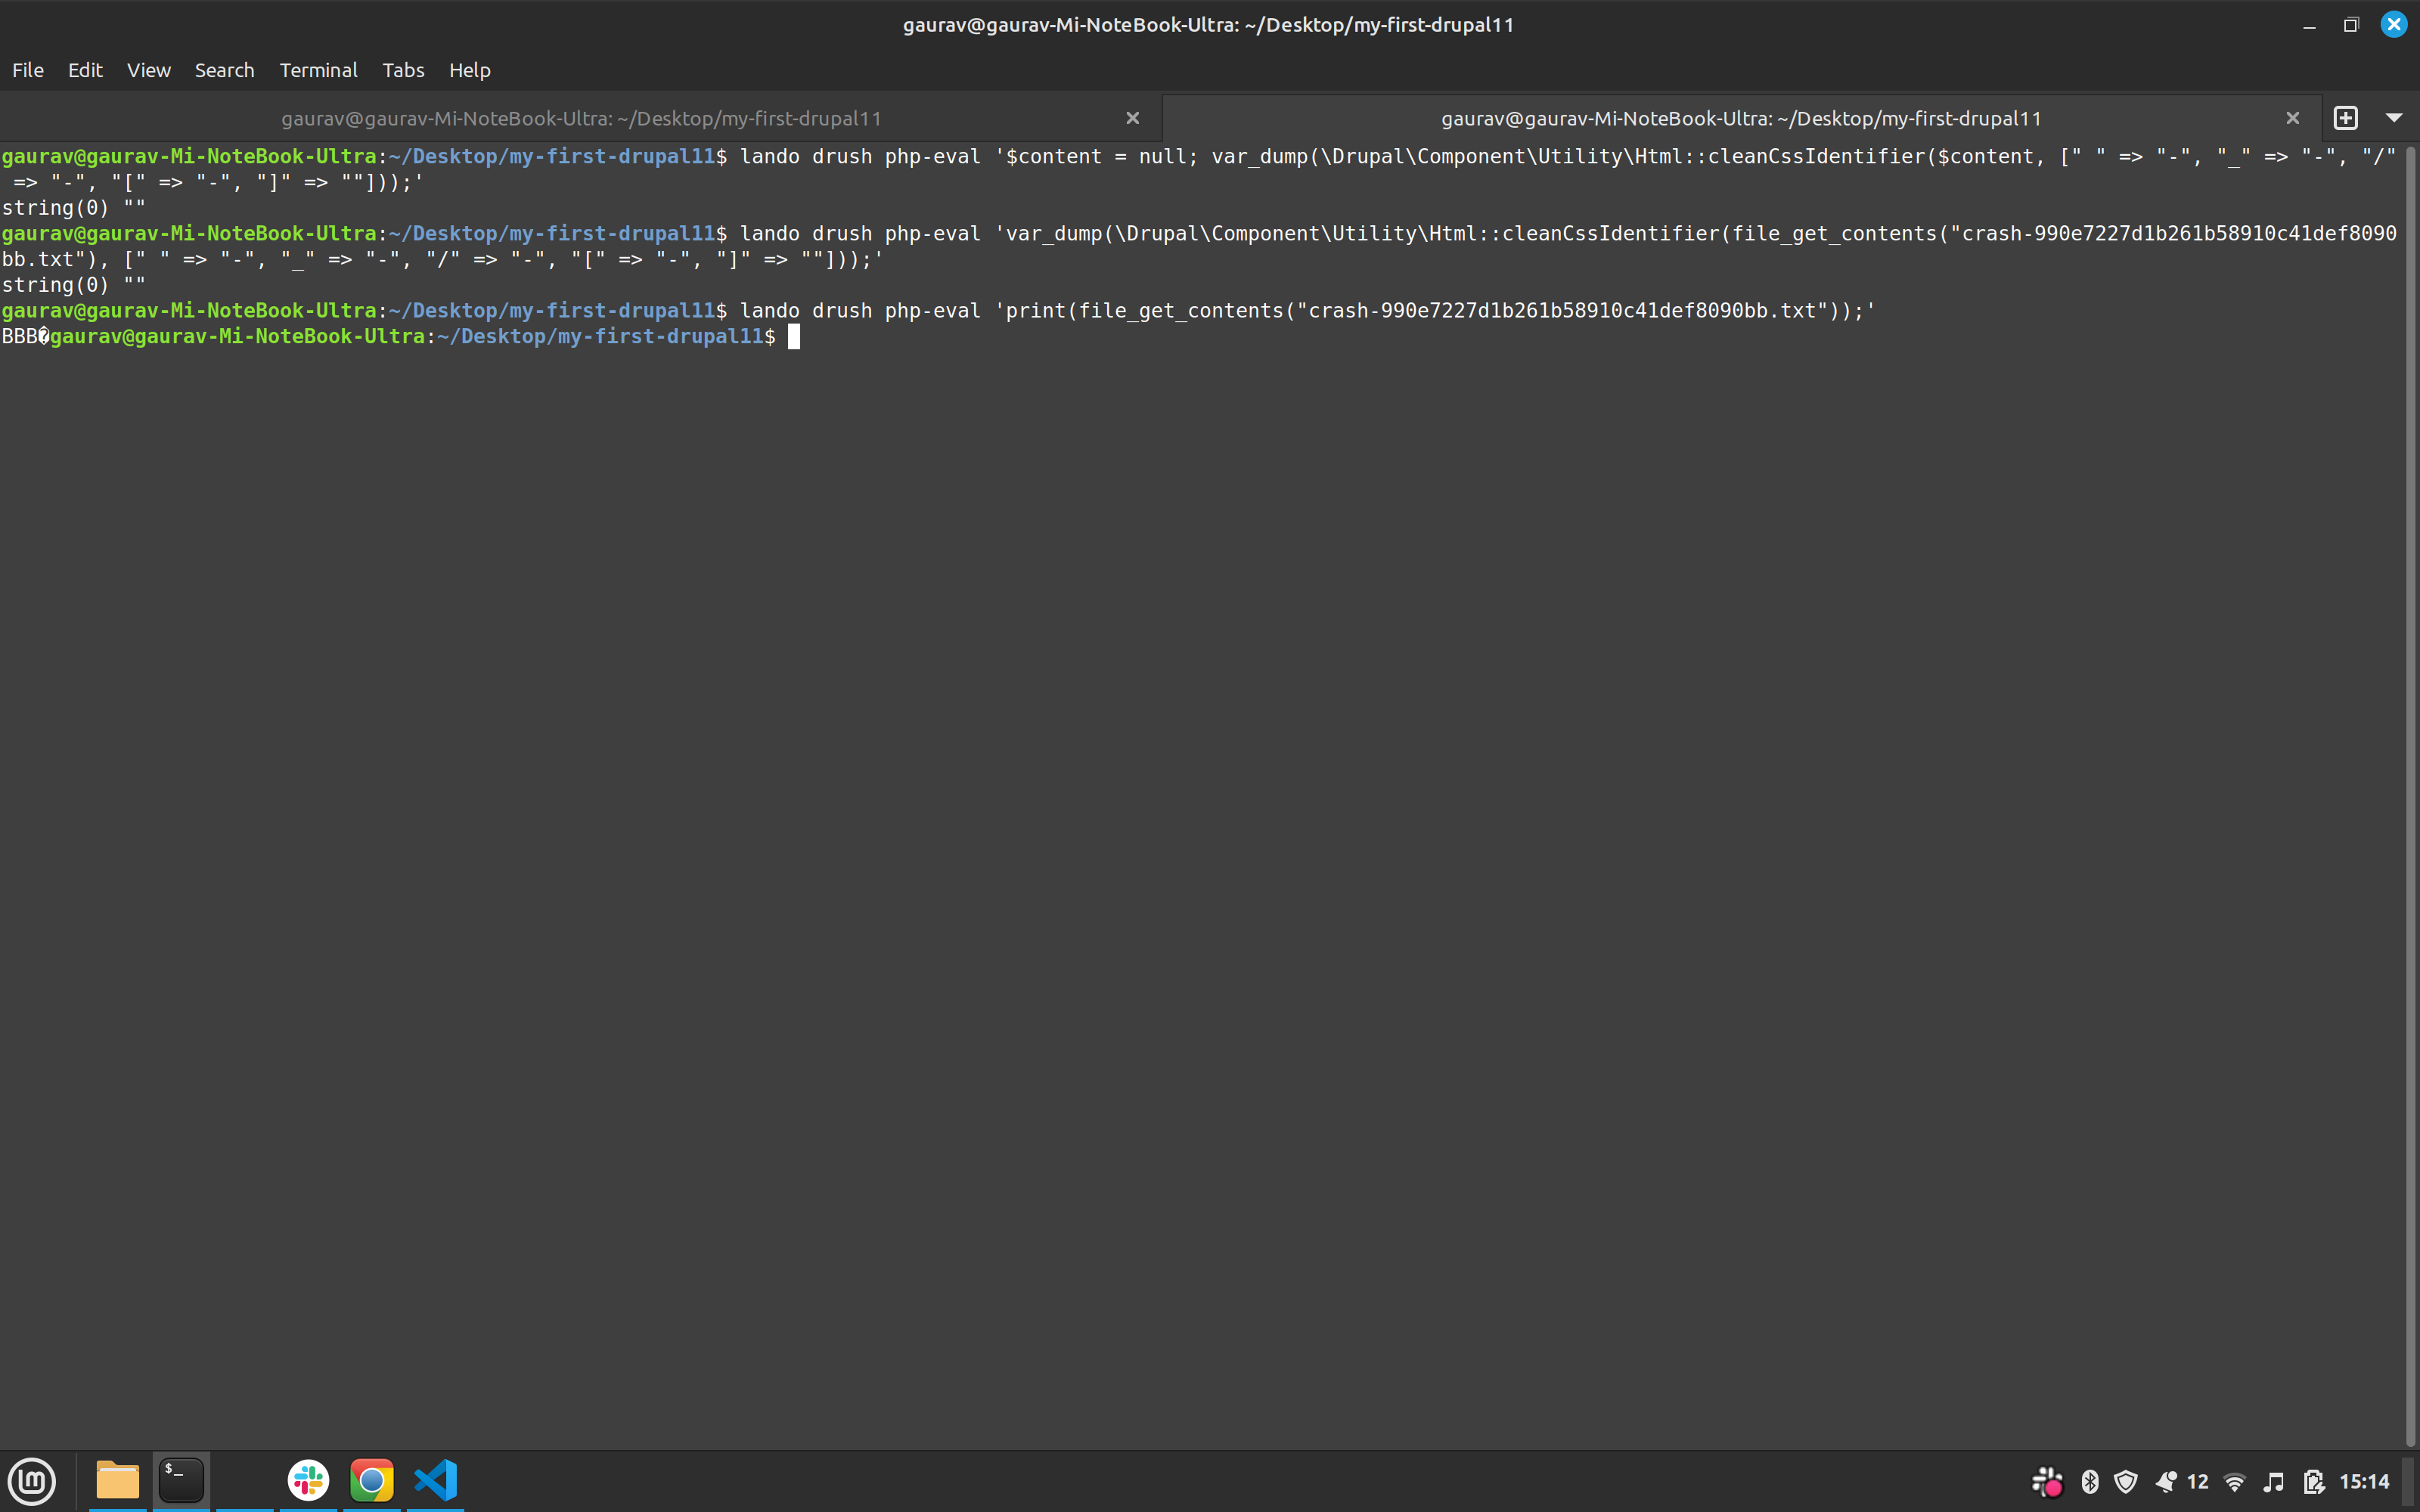This screenshot has height=1512, width=2420.
Task: Open the music player tray icon
Action: click(2272, 1481)
